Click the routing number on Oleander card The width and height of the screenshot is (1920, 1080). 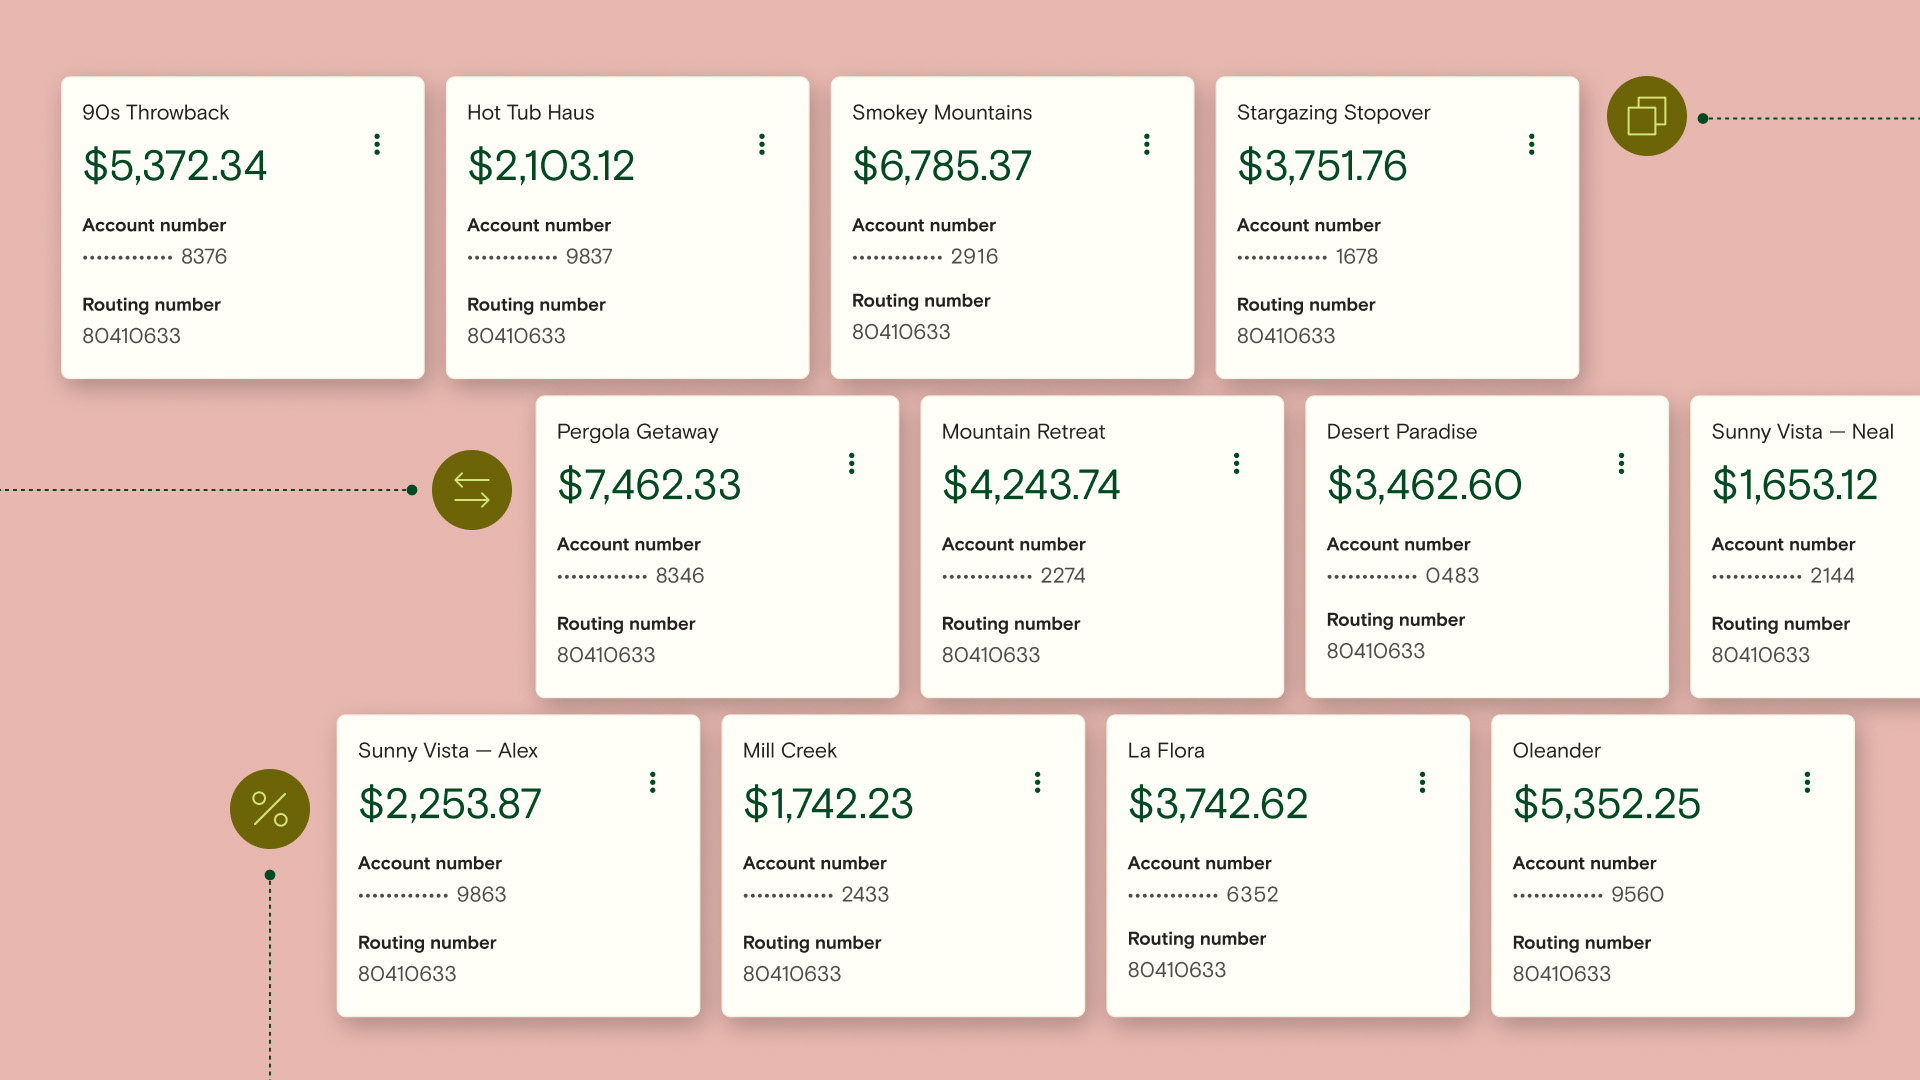(1562, 972)
